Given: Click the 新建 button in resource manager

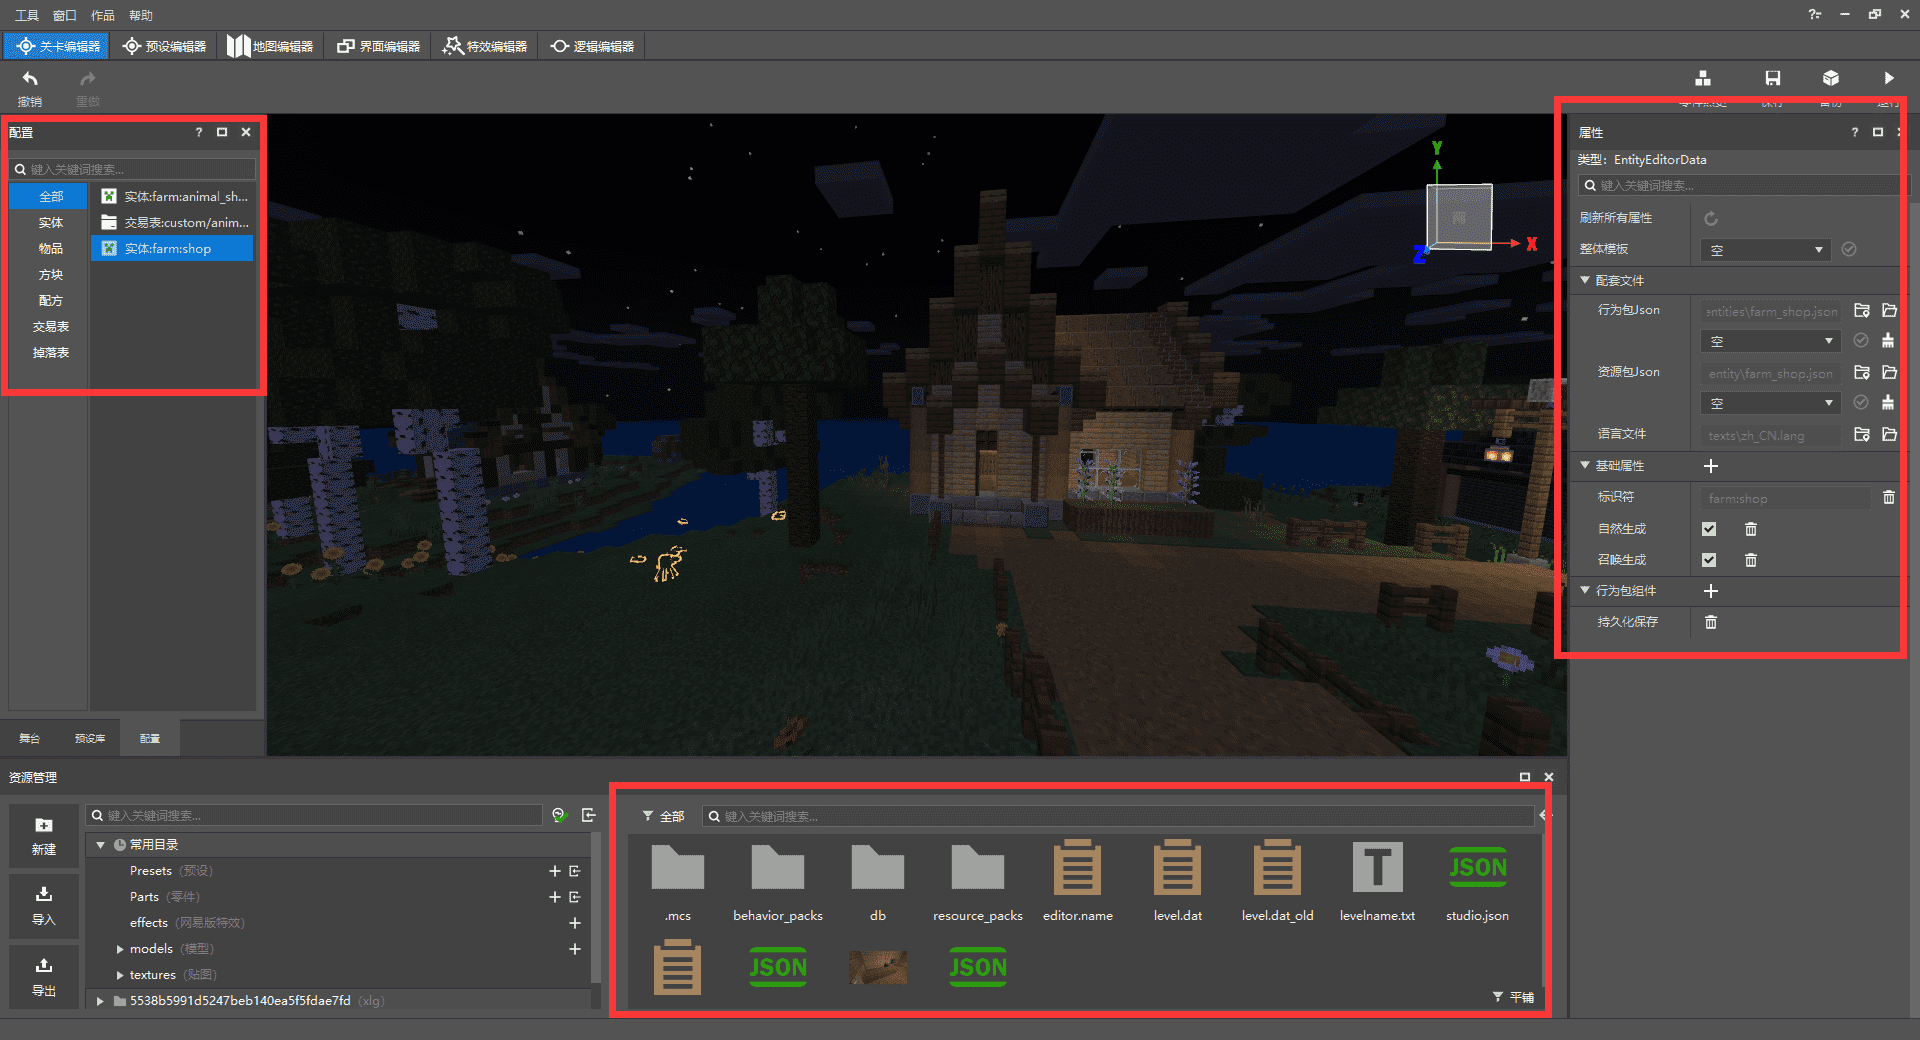Looking at the screenshot, I should pos(44,836).
